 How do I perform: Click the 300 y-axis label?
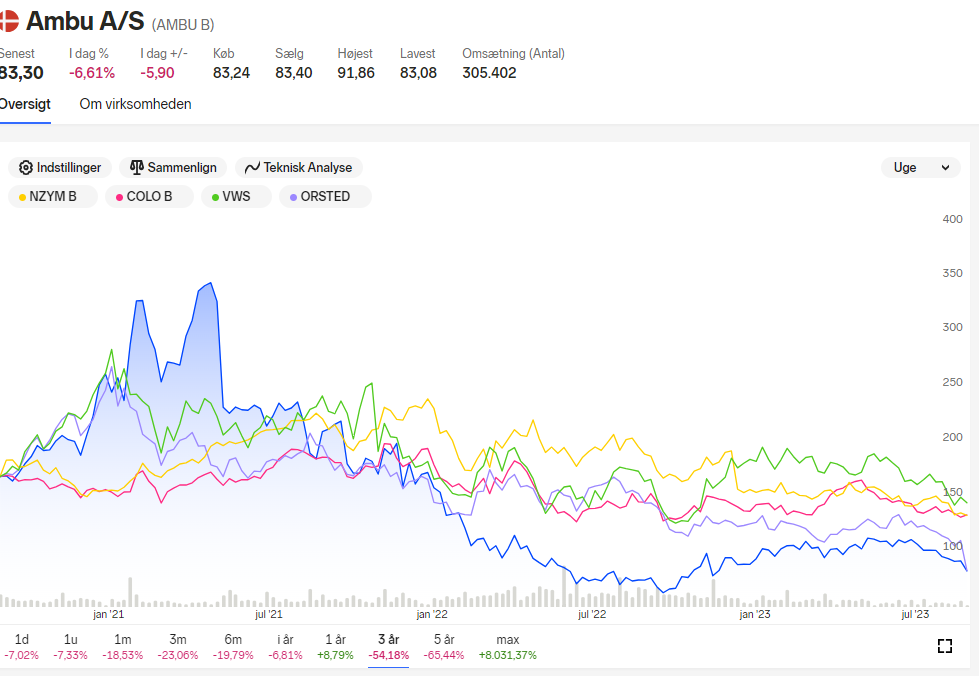click(x=953, y=327)
